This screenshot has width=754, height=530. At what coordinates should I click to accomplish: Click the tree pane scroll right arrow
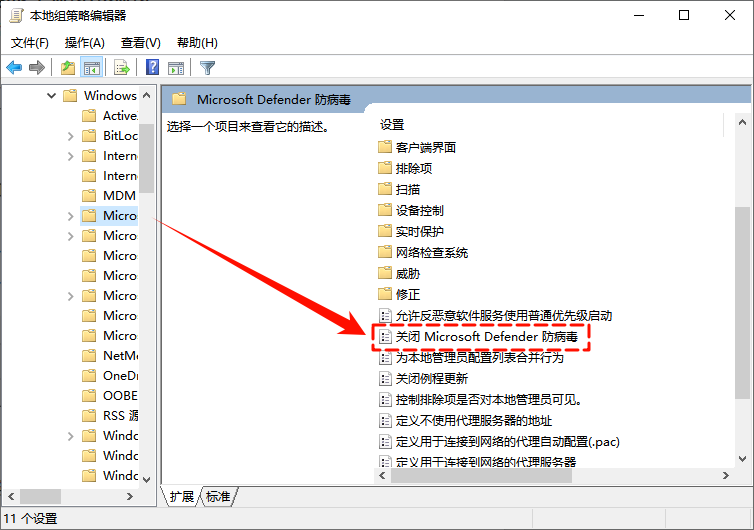(130, 496)
